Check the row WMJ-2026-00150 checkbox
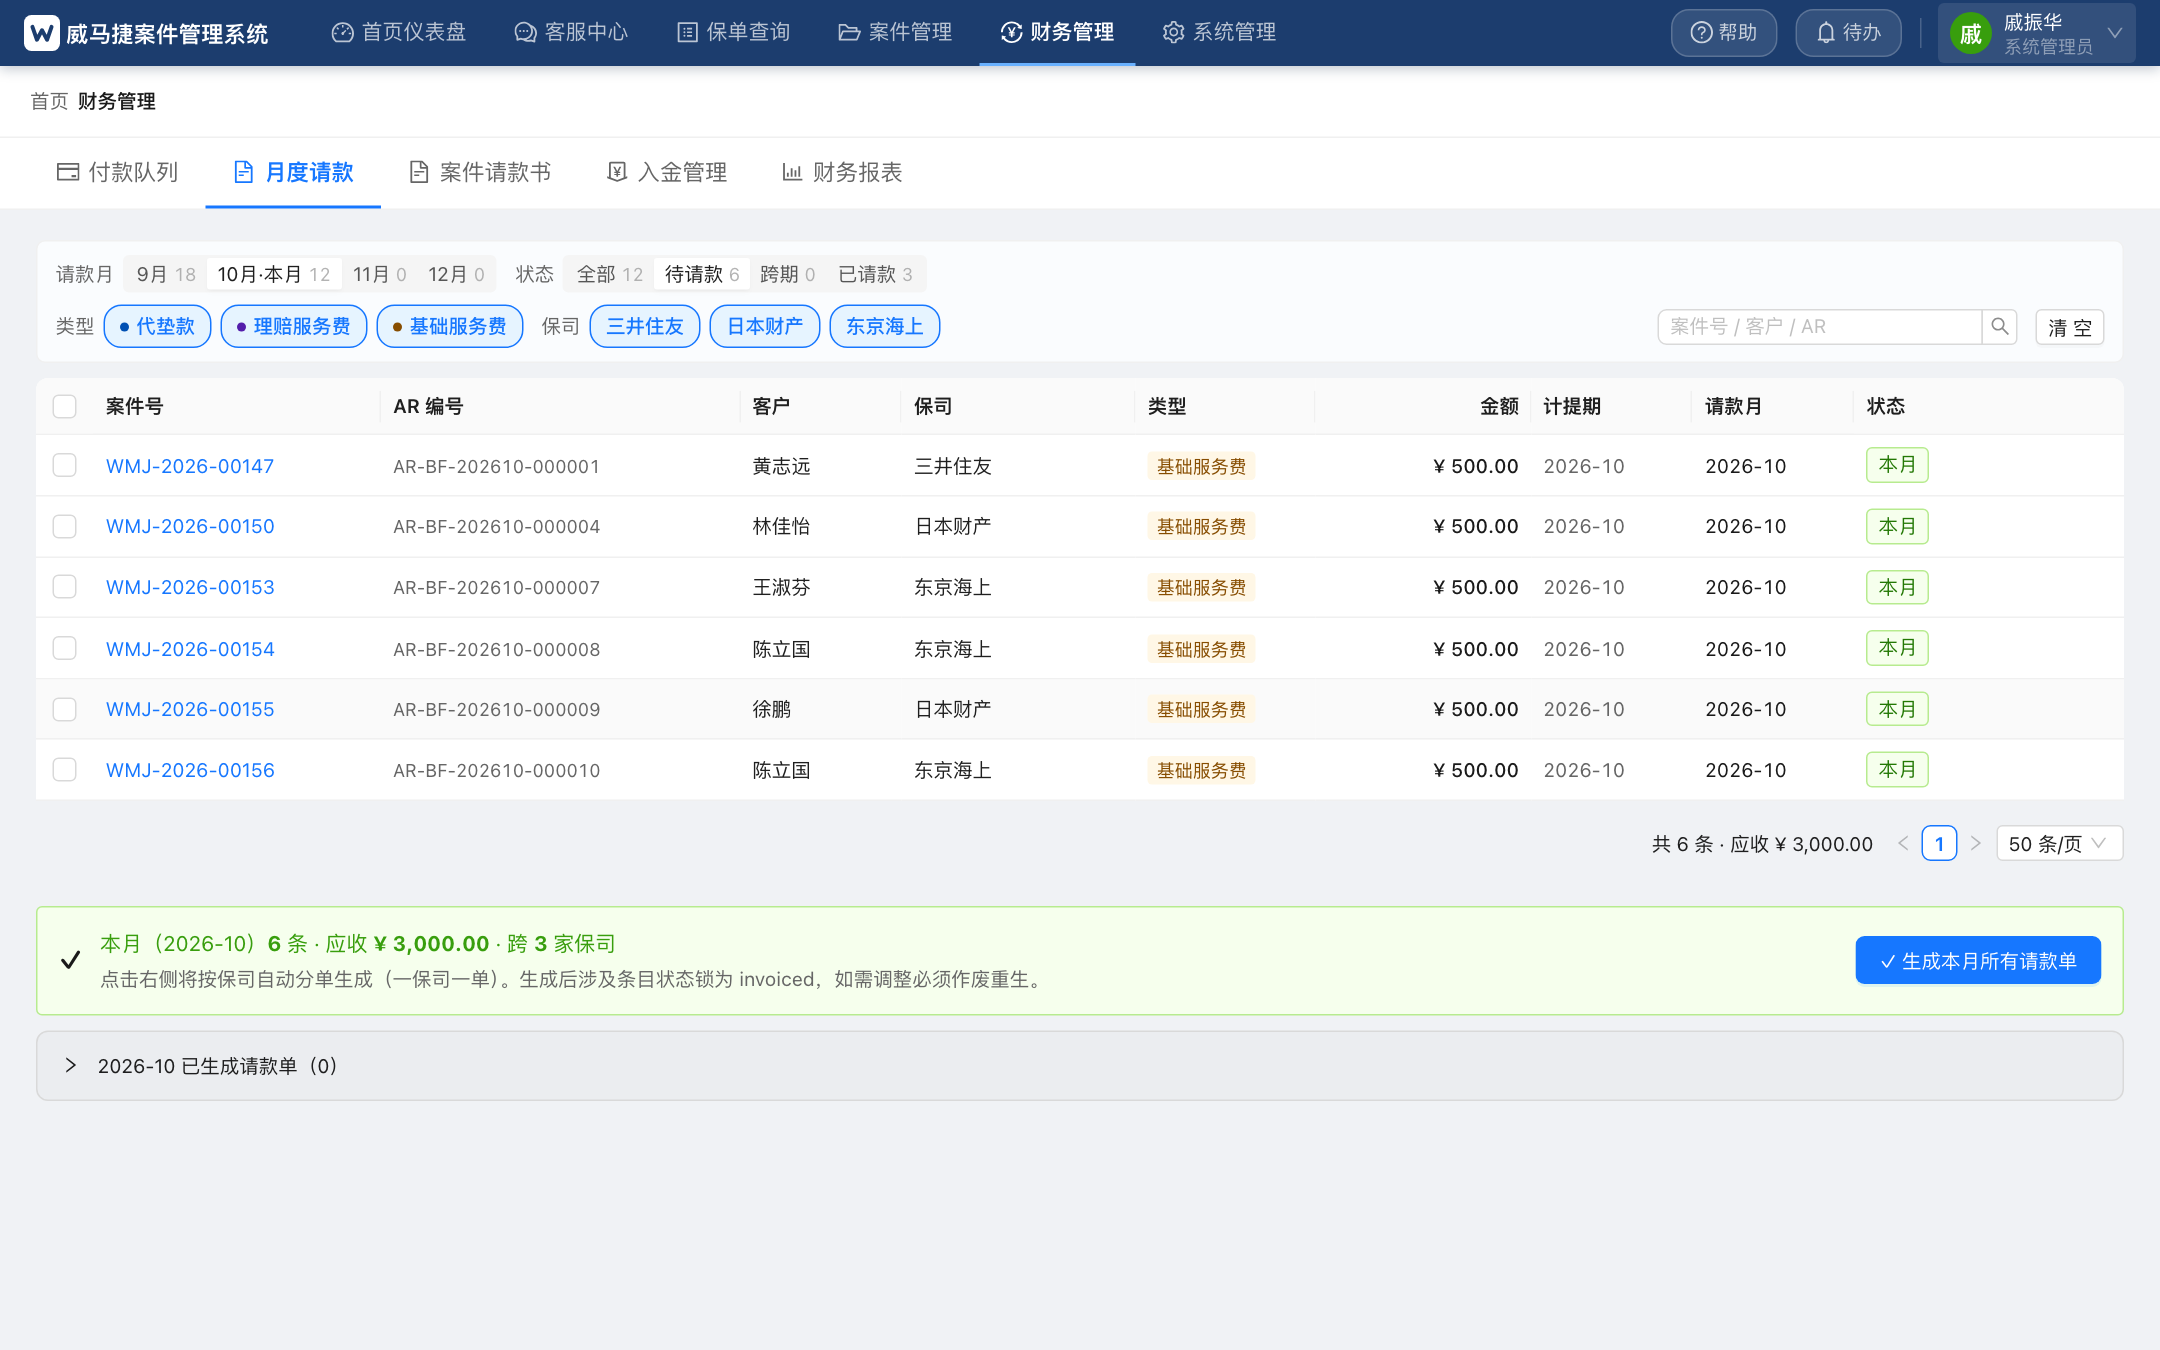The height and width of the screenshot is (1350, 2160). [x=65, y=526]
